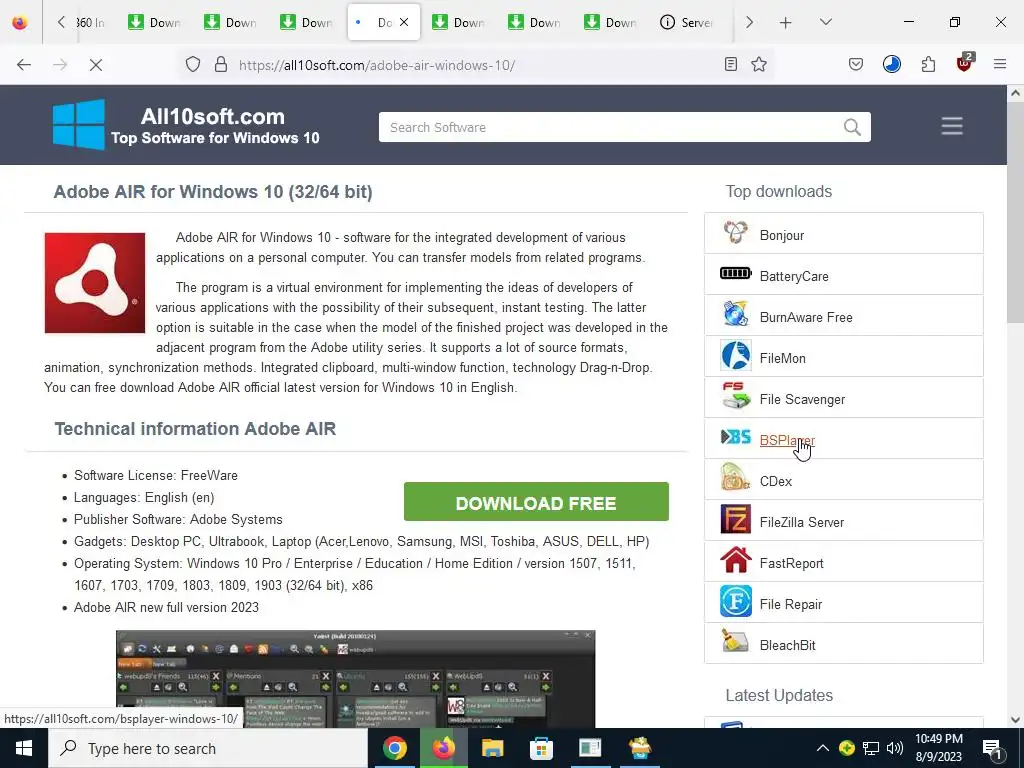Open the extensions puzzle piece icon
This screenshot has width=1024, height=768.
928,64
